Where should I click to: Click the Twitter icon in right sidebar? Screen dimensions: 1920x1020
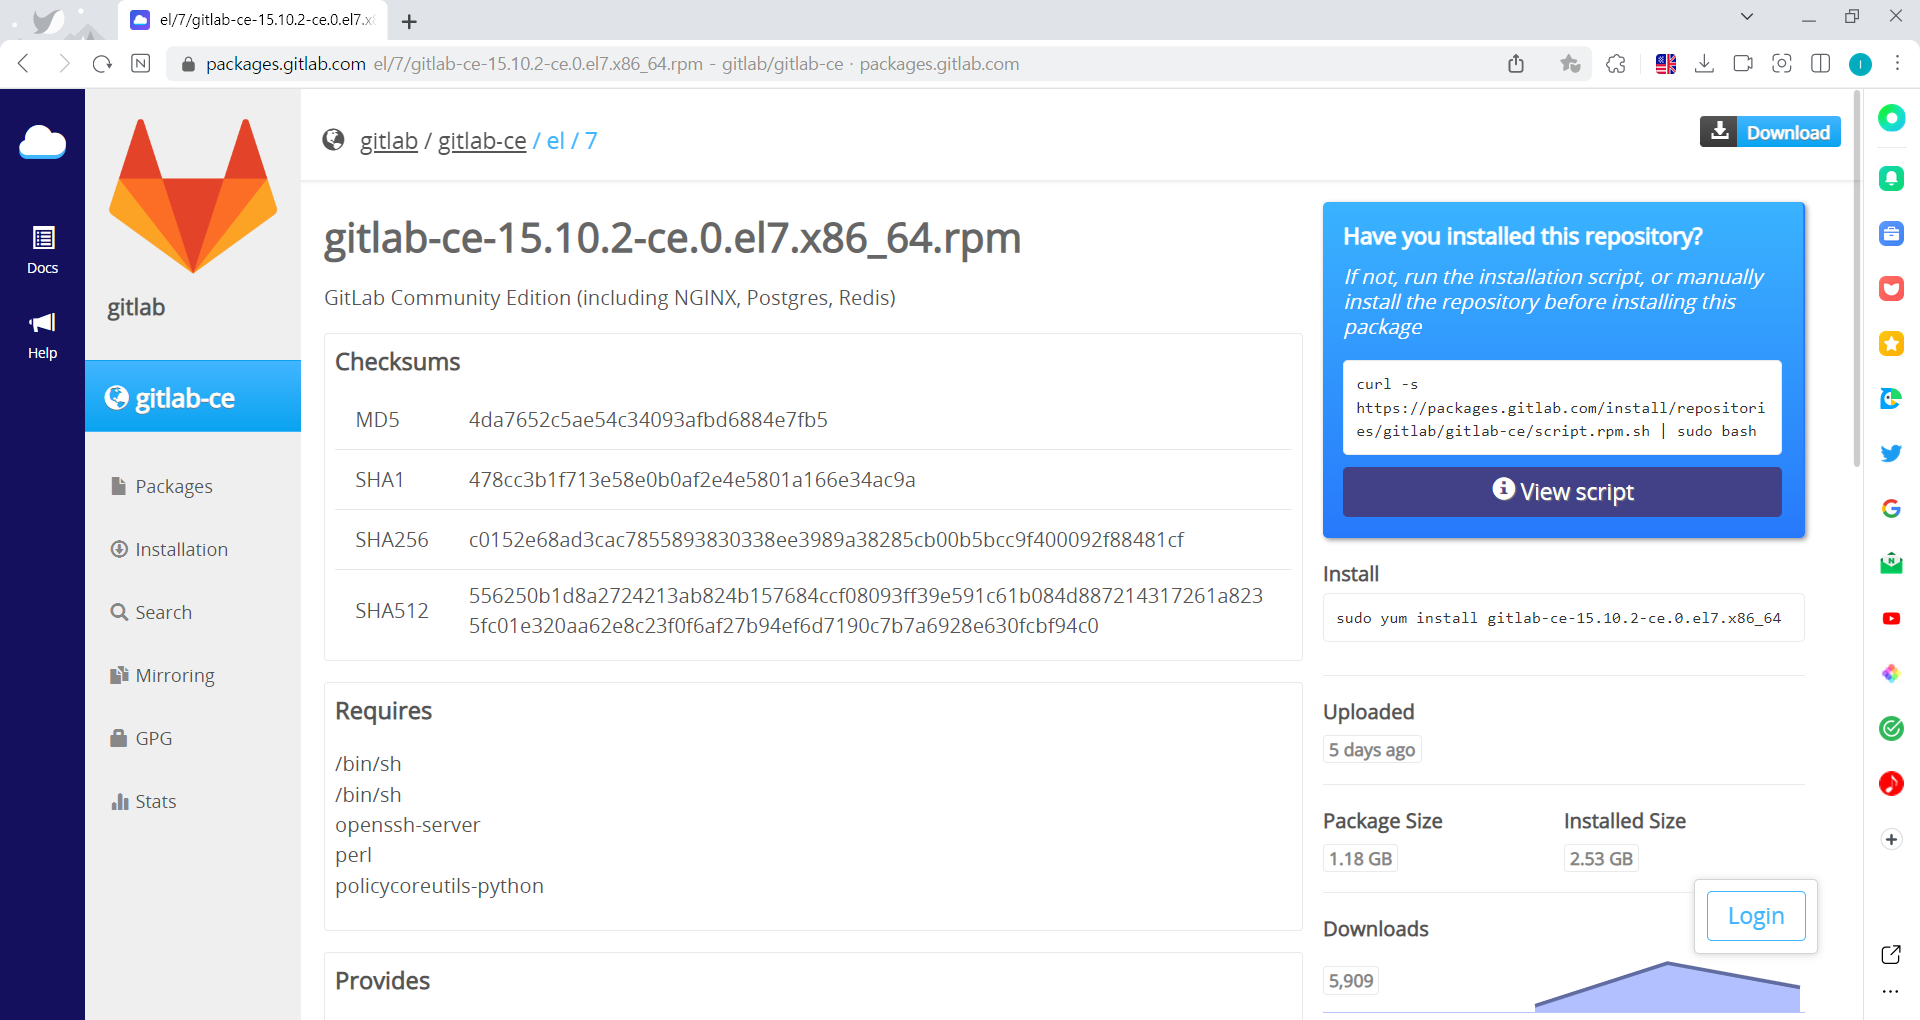point(1891,453)
